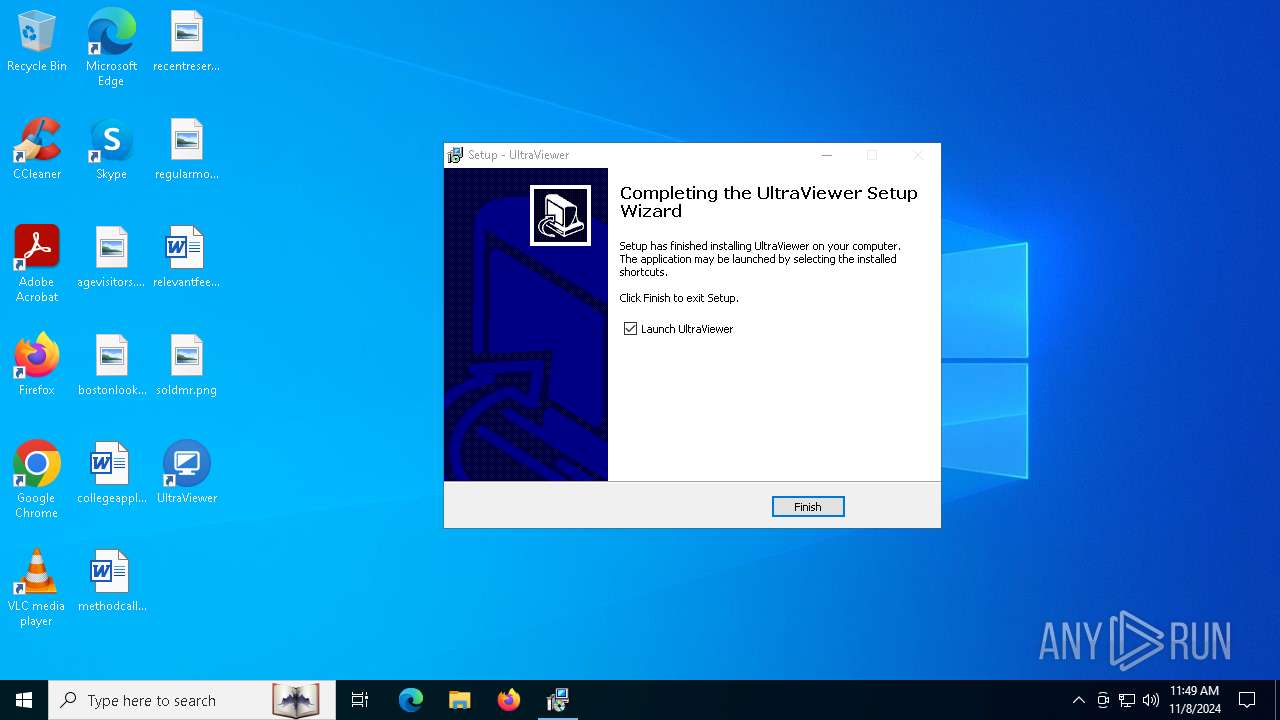Screen dimensions: 1280x720
Task: Click the taskbar search box
Action: pos(192,700)
